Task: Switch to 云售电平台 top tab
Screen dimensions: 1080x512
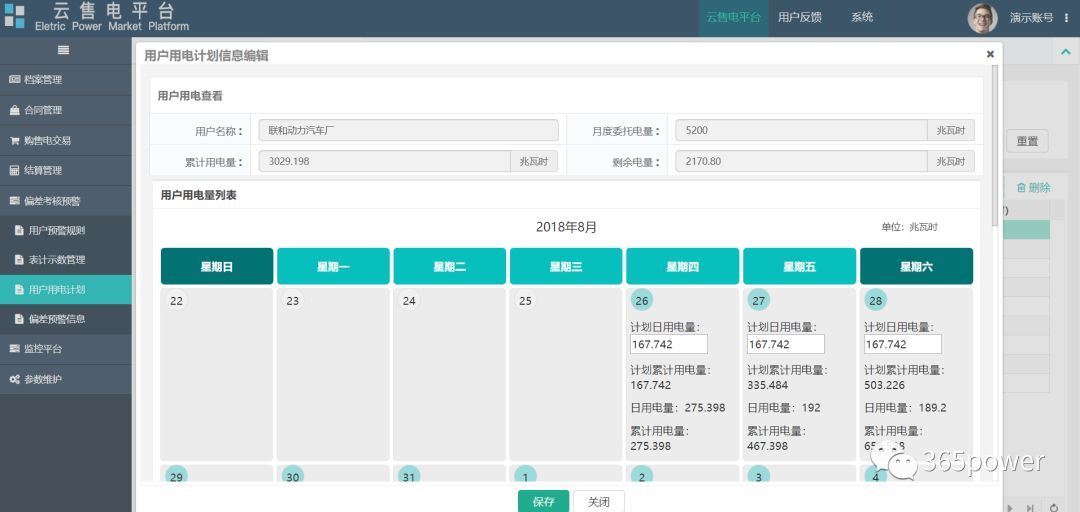Action: (x=733, y=17)
